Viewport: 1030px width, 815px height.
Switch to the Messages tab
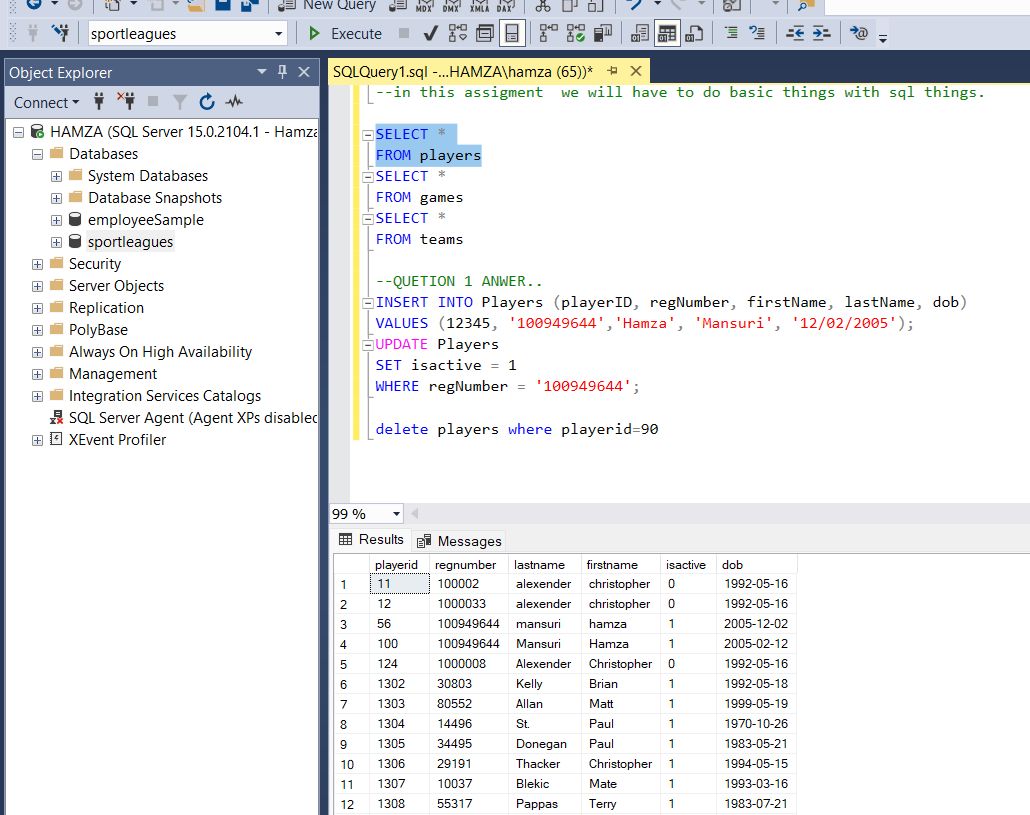coord(459,541)
